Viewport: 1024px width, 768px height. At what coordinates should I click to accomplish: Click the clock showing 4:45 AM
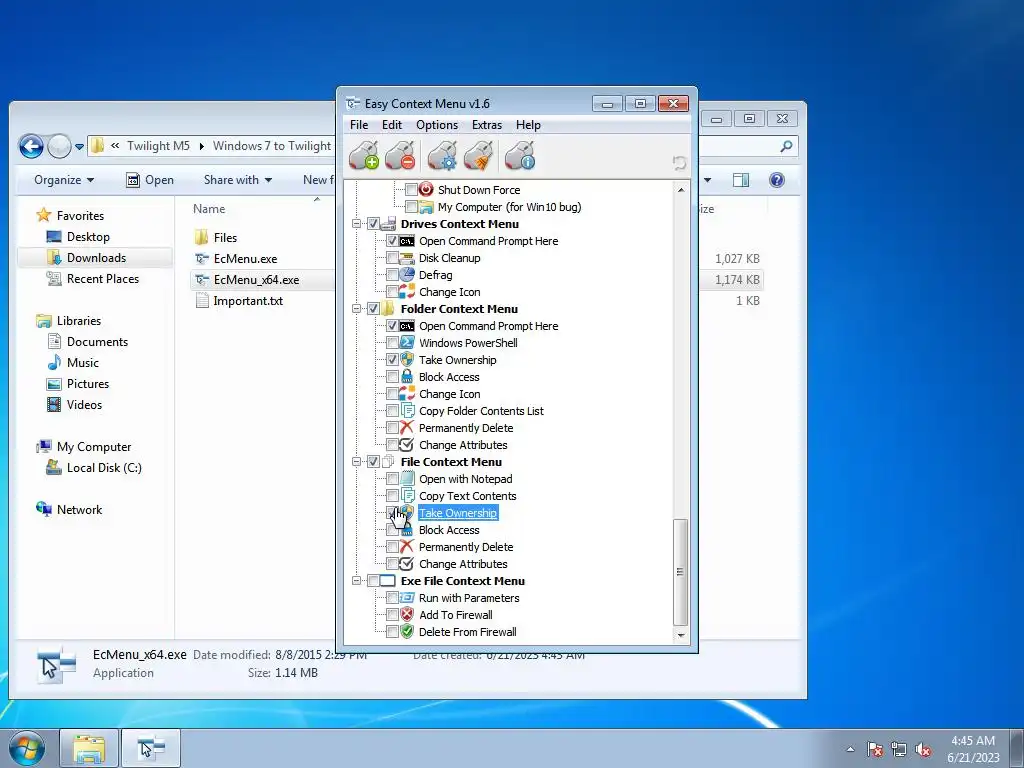coord(972,741)
